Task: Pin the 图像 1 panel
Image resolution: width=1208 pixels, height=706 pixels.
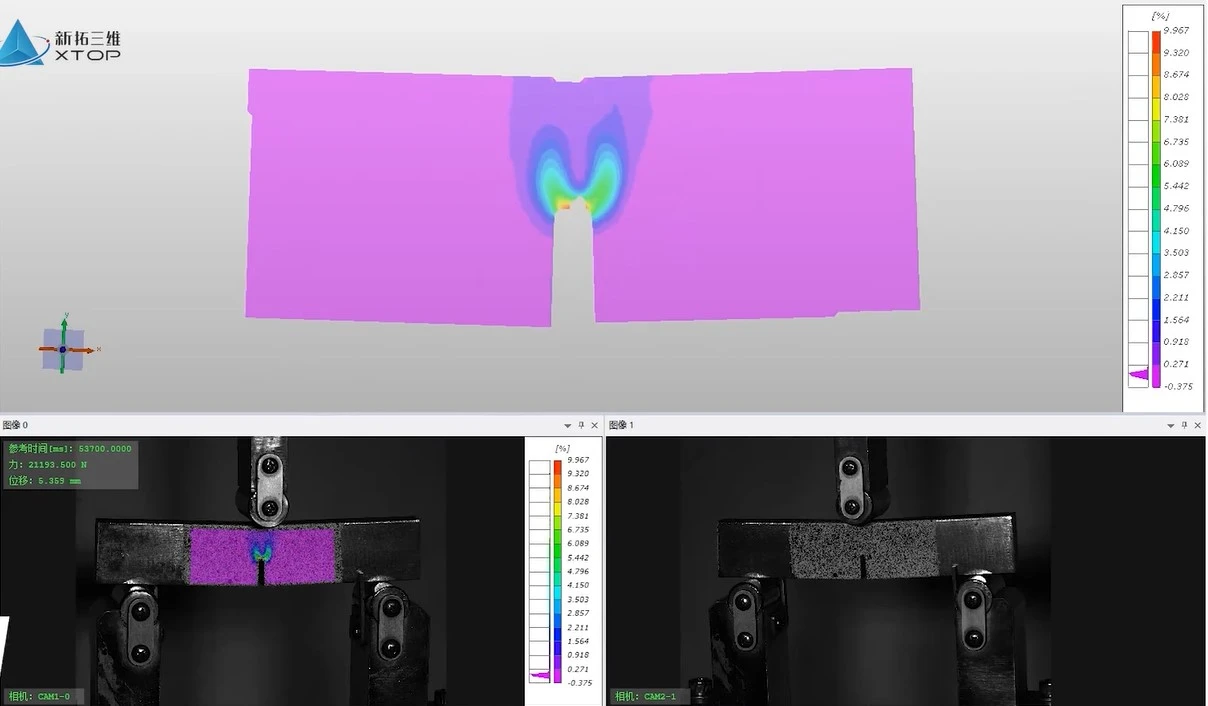Action: tap(1185, 426)
